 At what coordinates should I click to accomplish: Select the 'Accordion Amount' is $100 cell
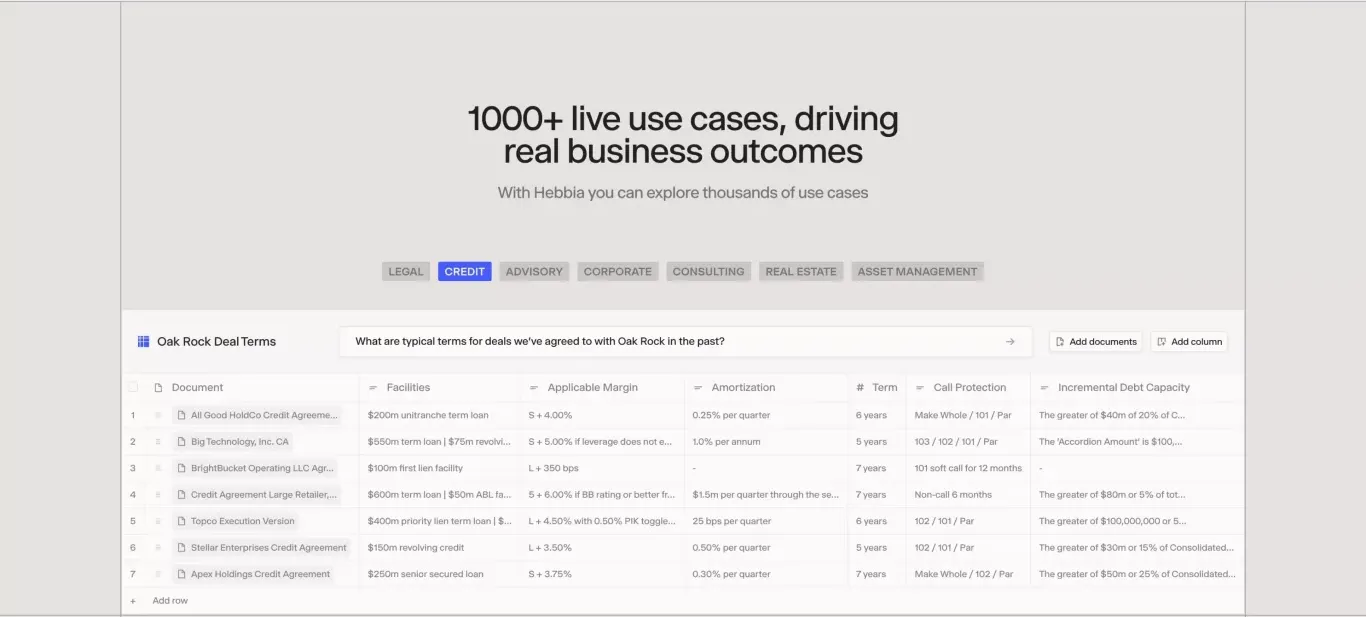click(1138, 442)
